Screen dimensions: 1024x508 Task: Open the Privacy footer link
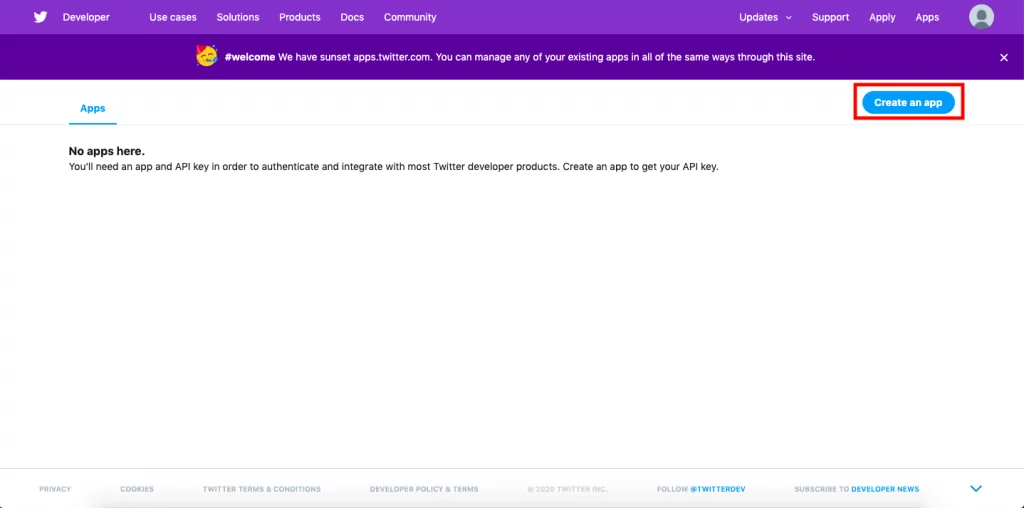(x=55, y=489)
